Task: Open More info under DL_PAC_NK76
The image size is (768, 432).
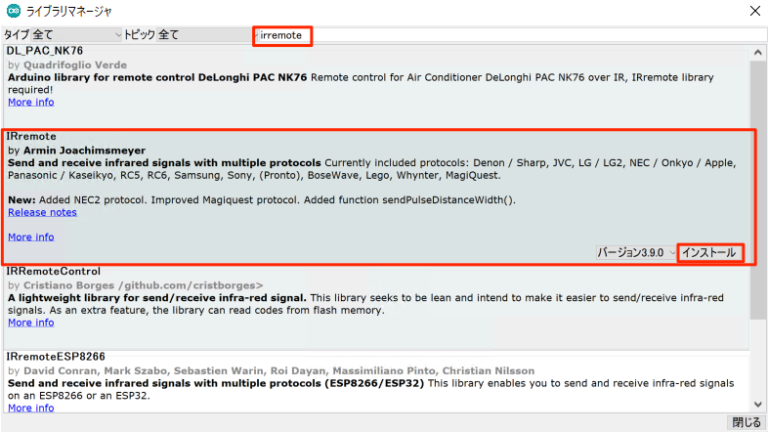Action: point(31,102)
